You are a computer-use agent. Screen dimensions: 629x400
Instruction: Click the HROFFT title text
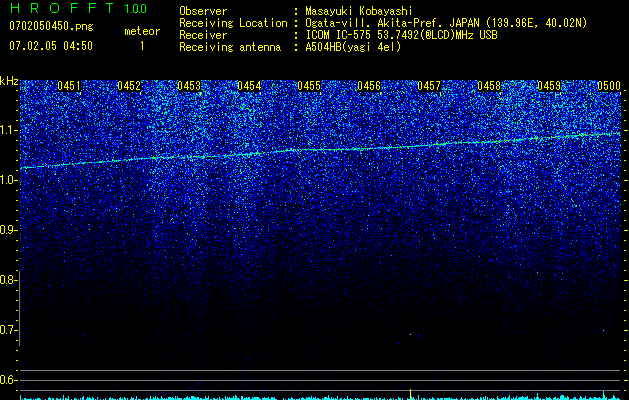click(x=62, y=8)
